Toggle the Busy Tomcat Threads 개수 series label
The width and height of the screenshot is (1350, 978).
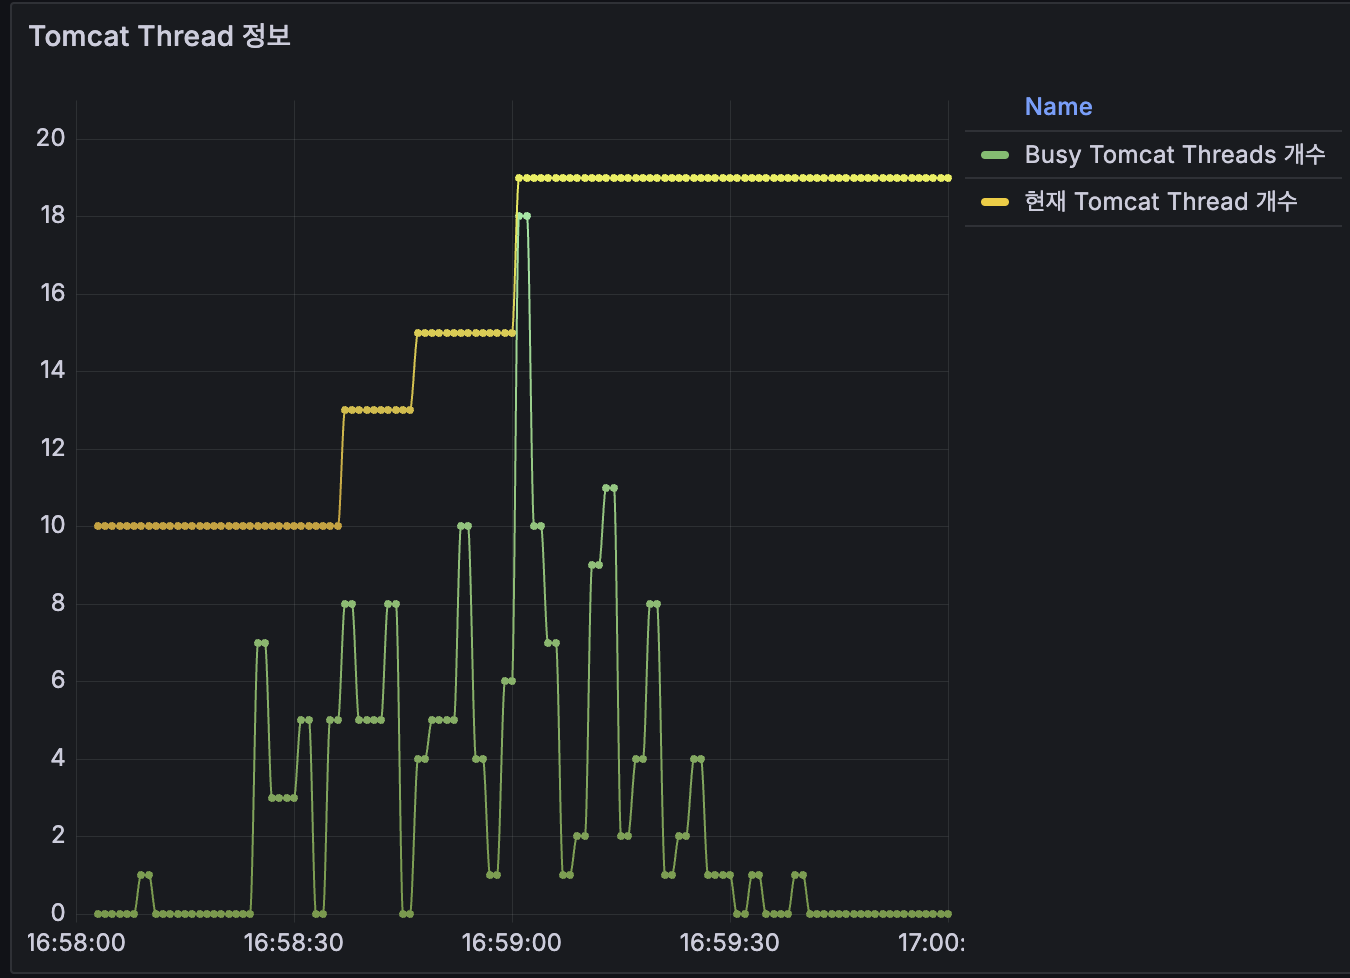(1175, 155)
